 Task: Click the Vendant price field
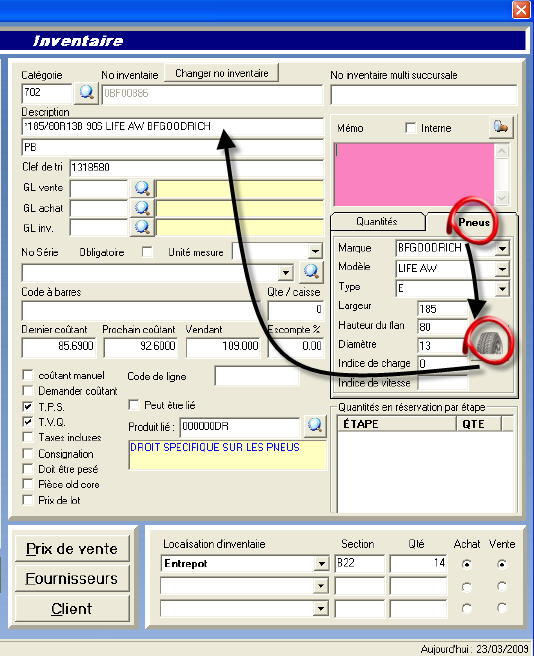(223, 346)
